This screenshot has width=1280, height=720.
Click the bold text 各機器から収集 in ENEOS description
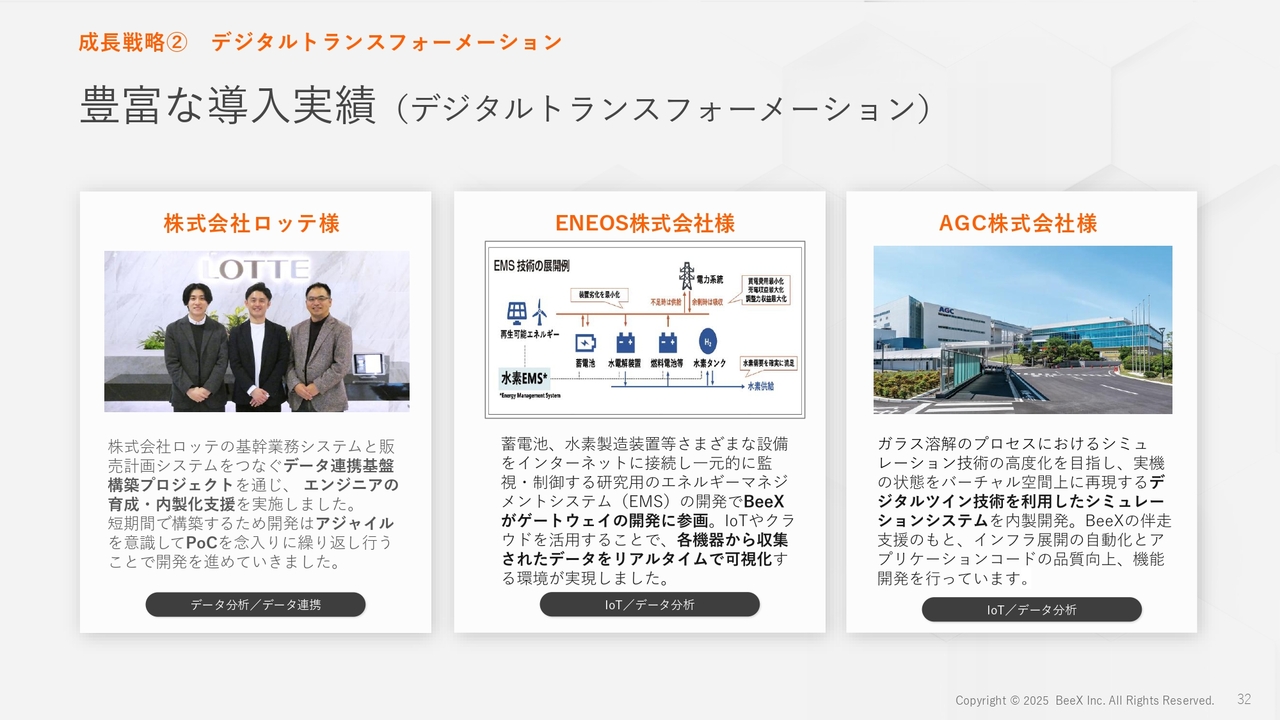(x=733, y=540)
